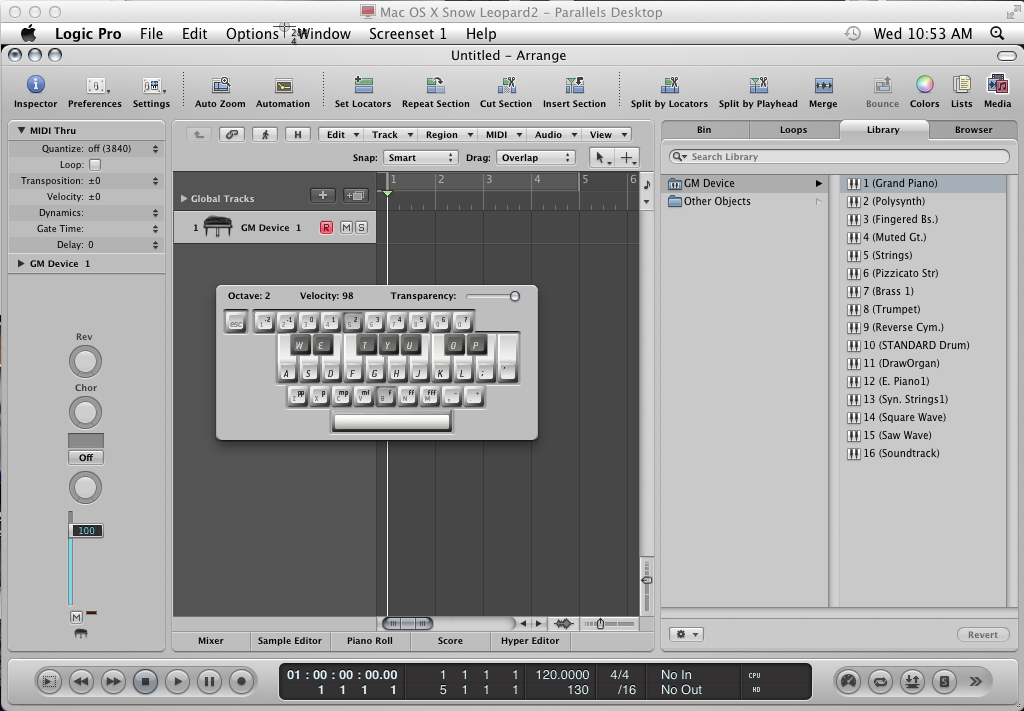Open the Piano Roll editor tab
The height and width of the screenshot is (711, 1024).
point(370,641)
